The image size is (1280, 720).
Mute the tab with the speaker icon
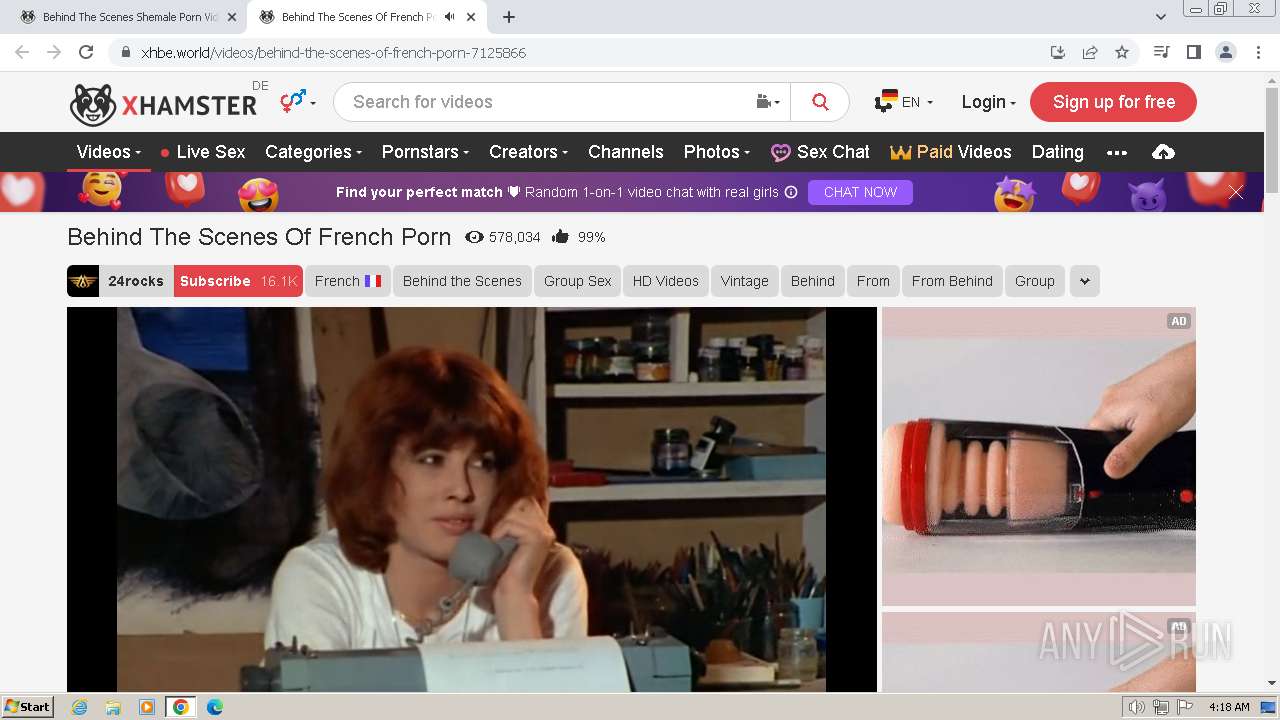(449, 17)
